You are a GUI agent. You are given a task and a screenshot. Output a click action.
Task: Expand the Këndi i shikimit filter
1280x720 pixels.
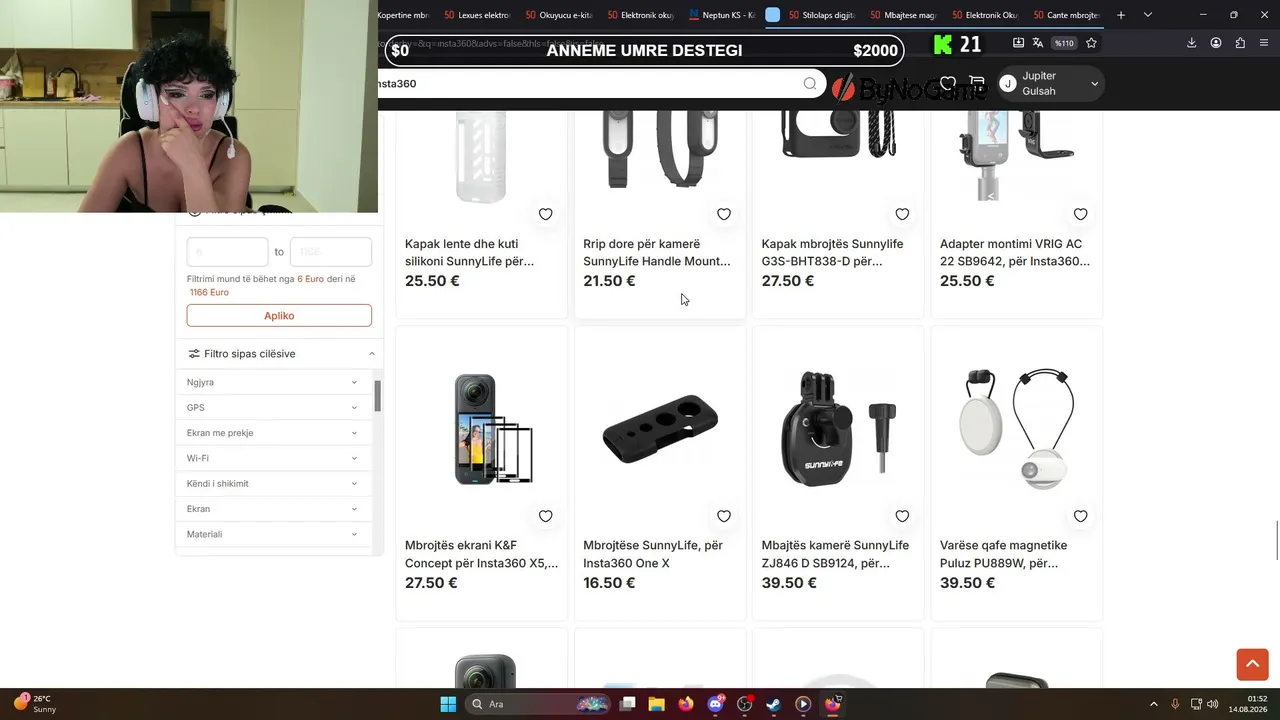click(272, 484)
